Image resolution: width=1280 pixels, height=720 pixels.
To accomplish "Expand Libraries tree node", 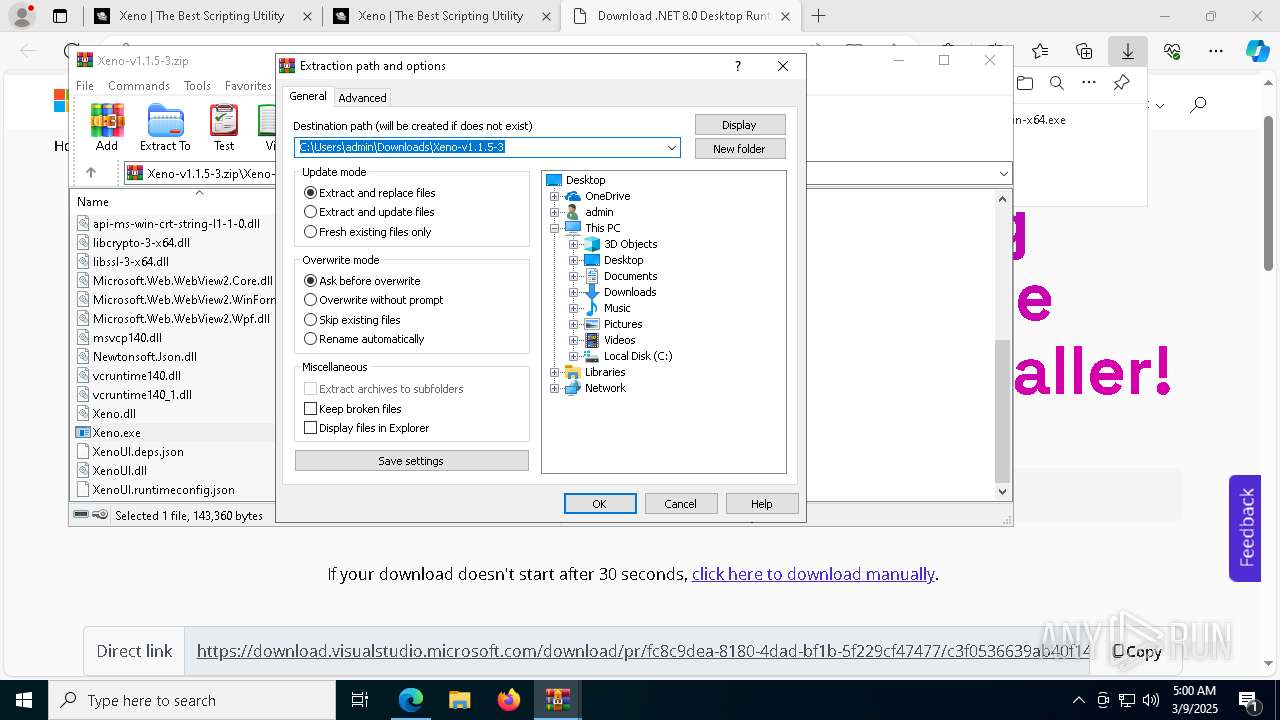I will click(554, 372).
